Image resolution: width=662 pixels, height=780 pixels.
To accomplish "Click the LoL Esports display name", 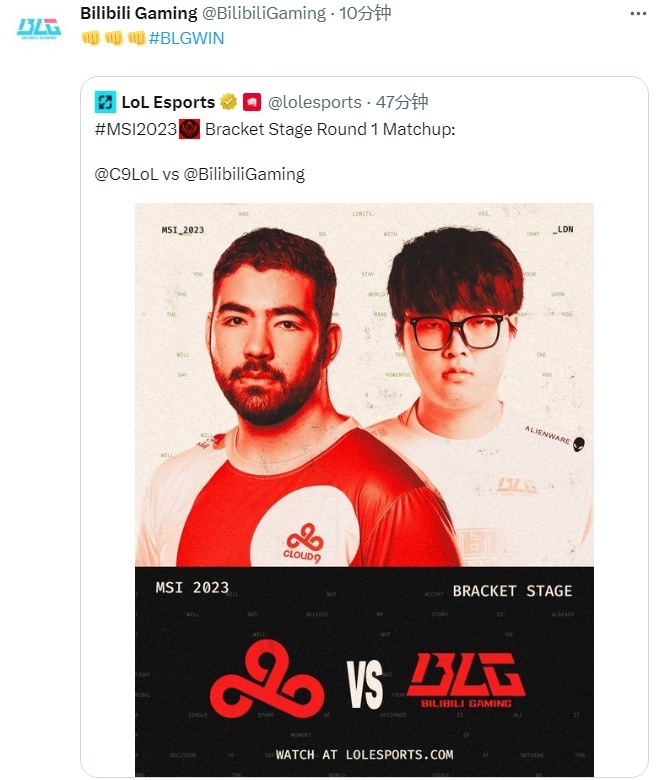I will coord(168,102).
